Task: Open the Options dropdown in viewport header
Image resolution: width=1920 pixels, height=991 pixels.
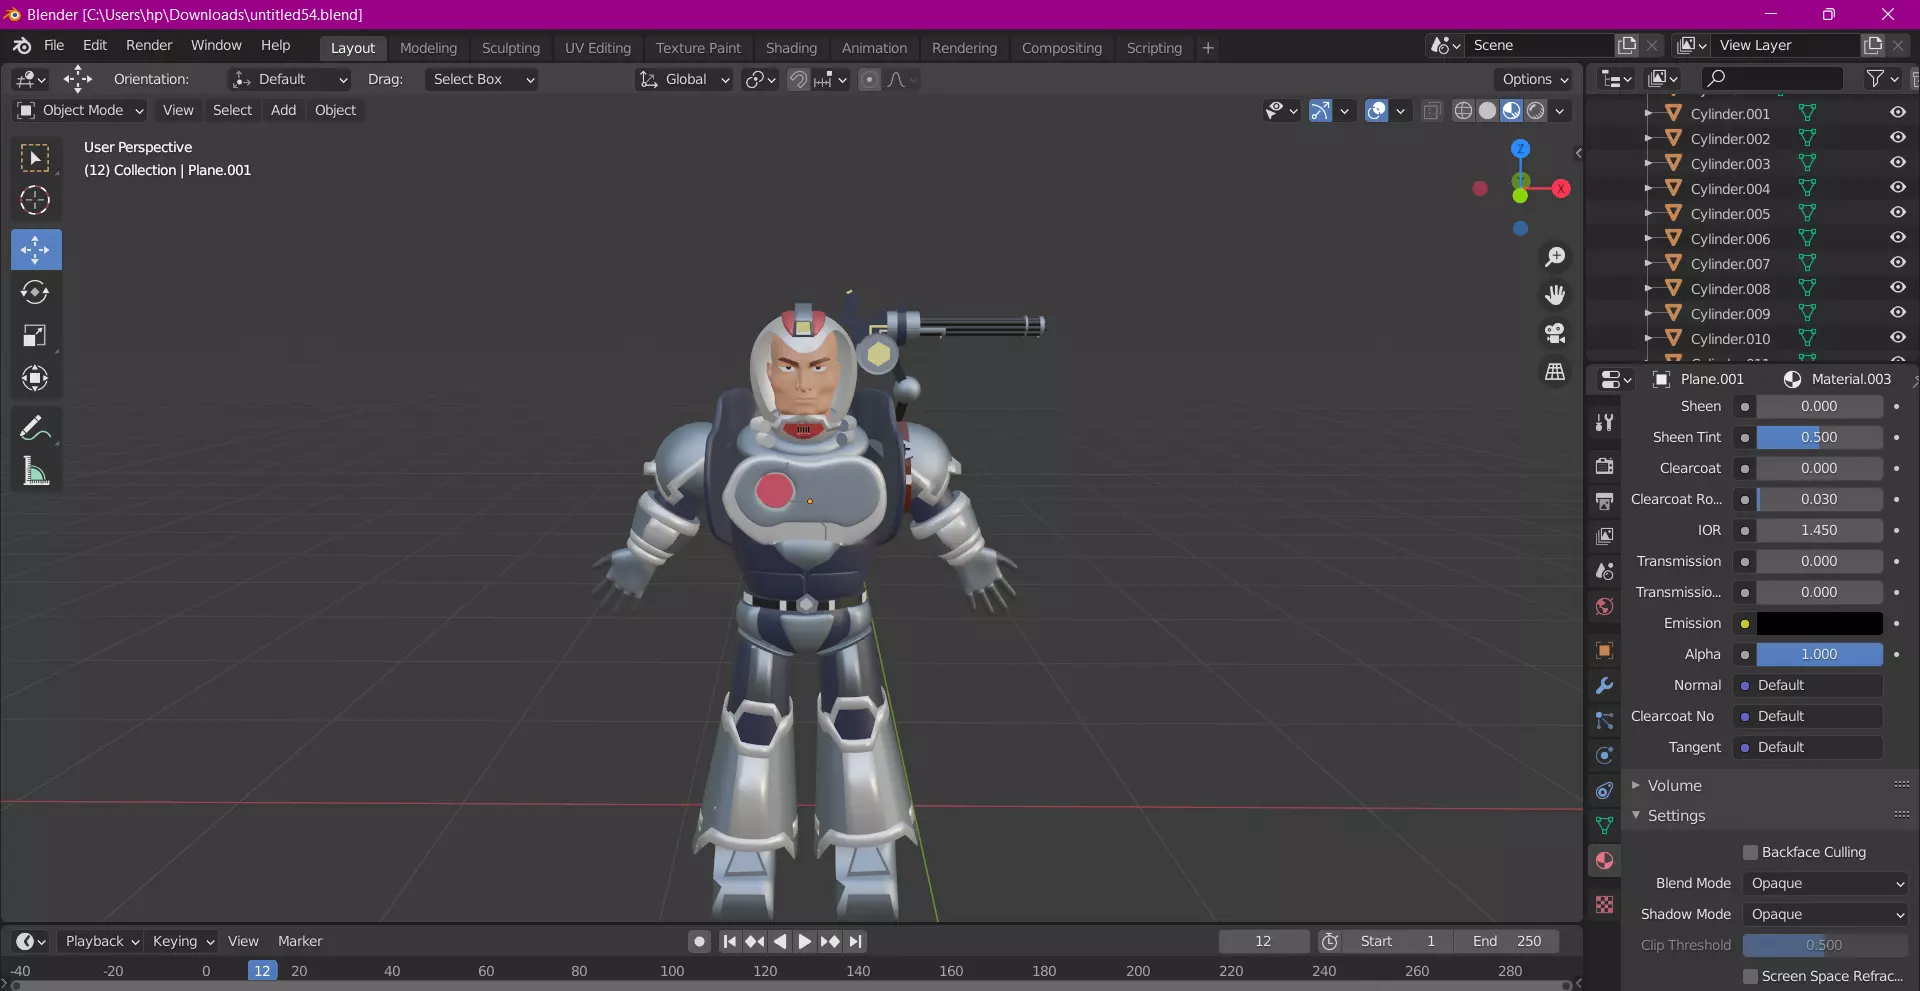Action: tap(1535, 79)
